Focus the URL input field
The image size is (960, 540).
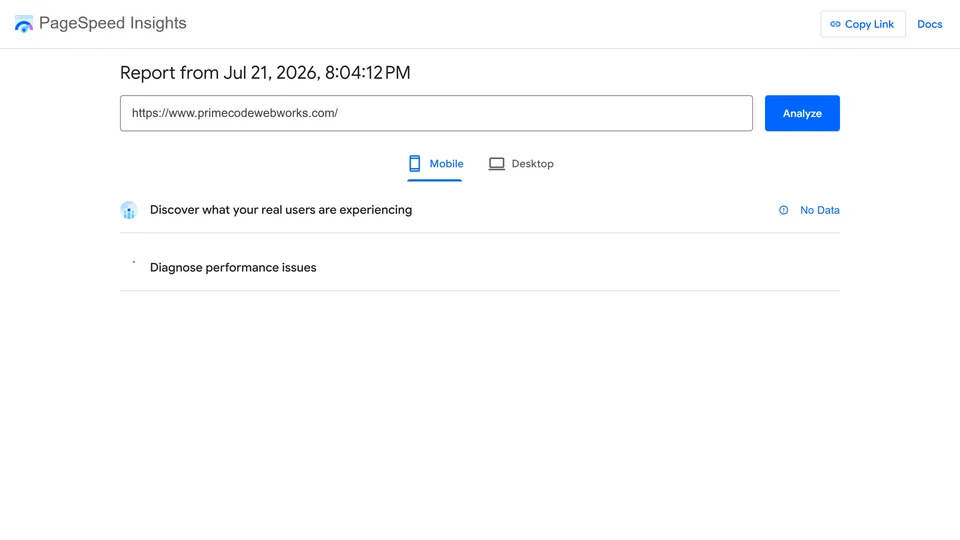tap(436, 113)
